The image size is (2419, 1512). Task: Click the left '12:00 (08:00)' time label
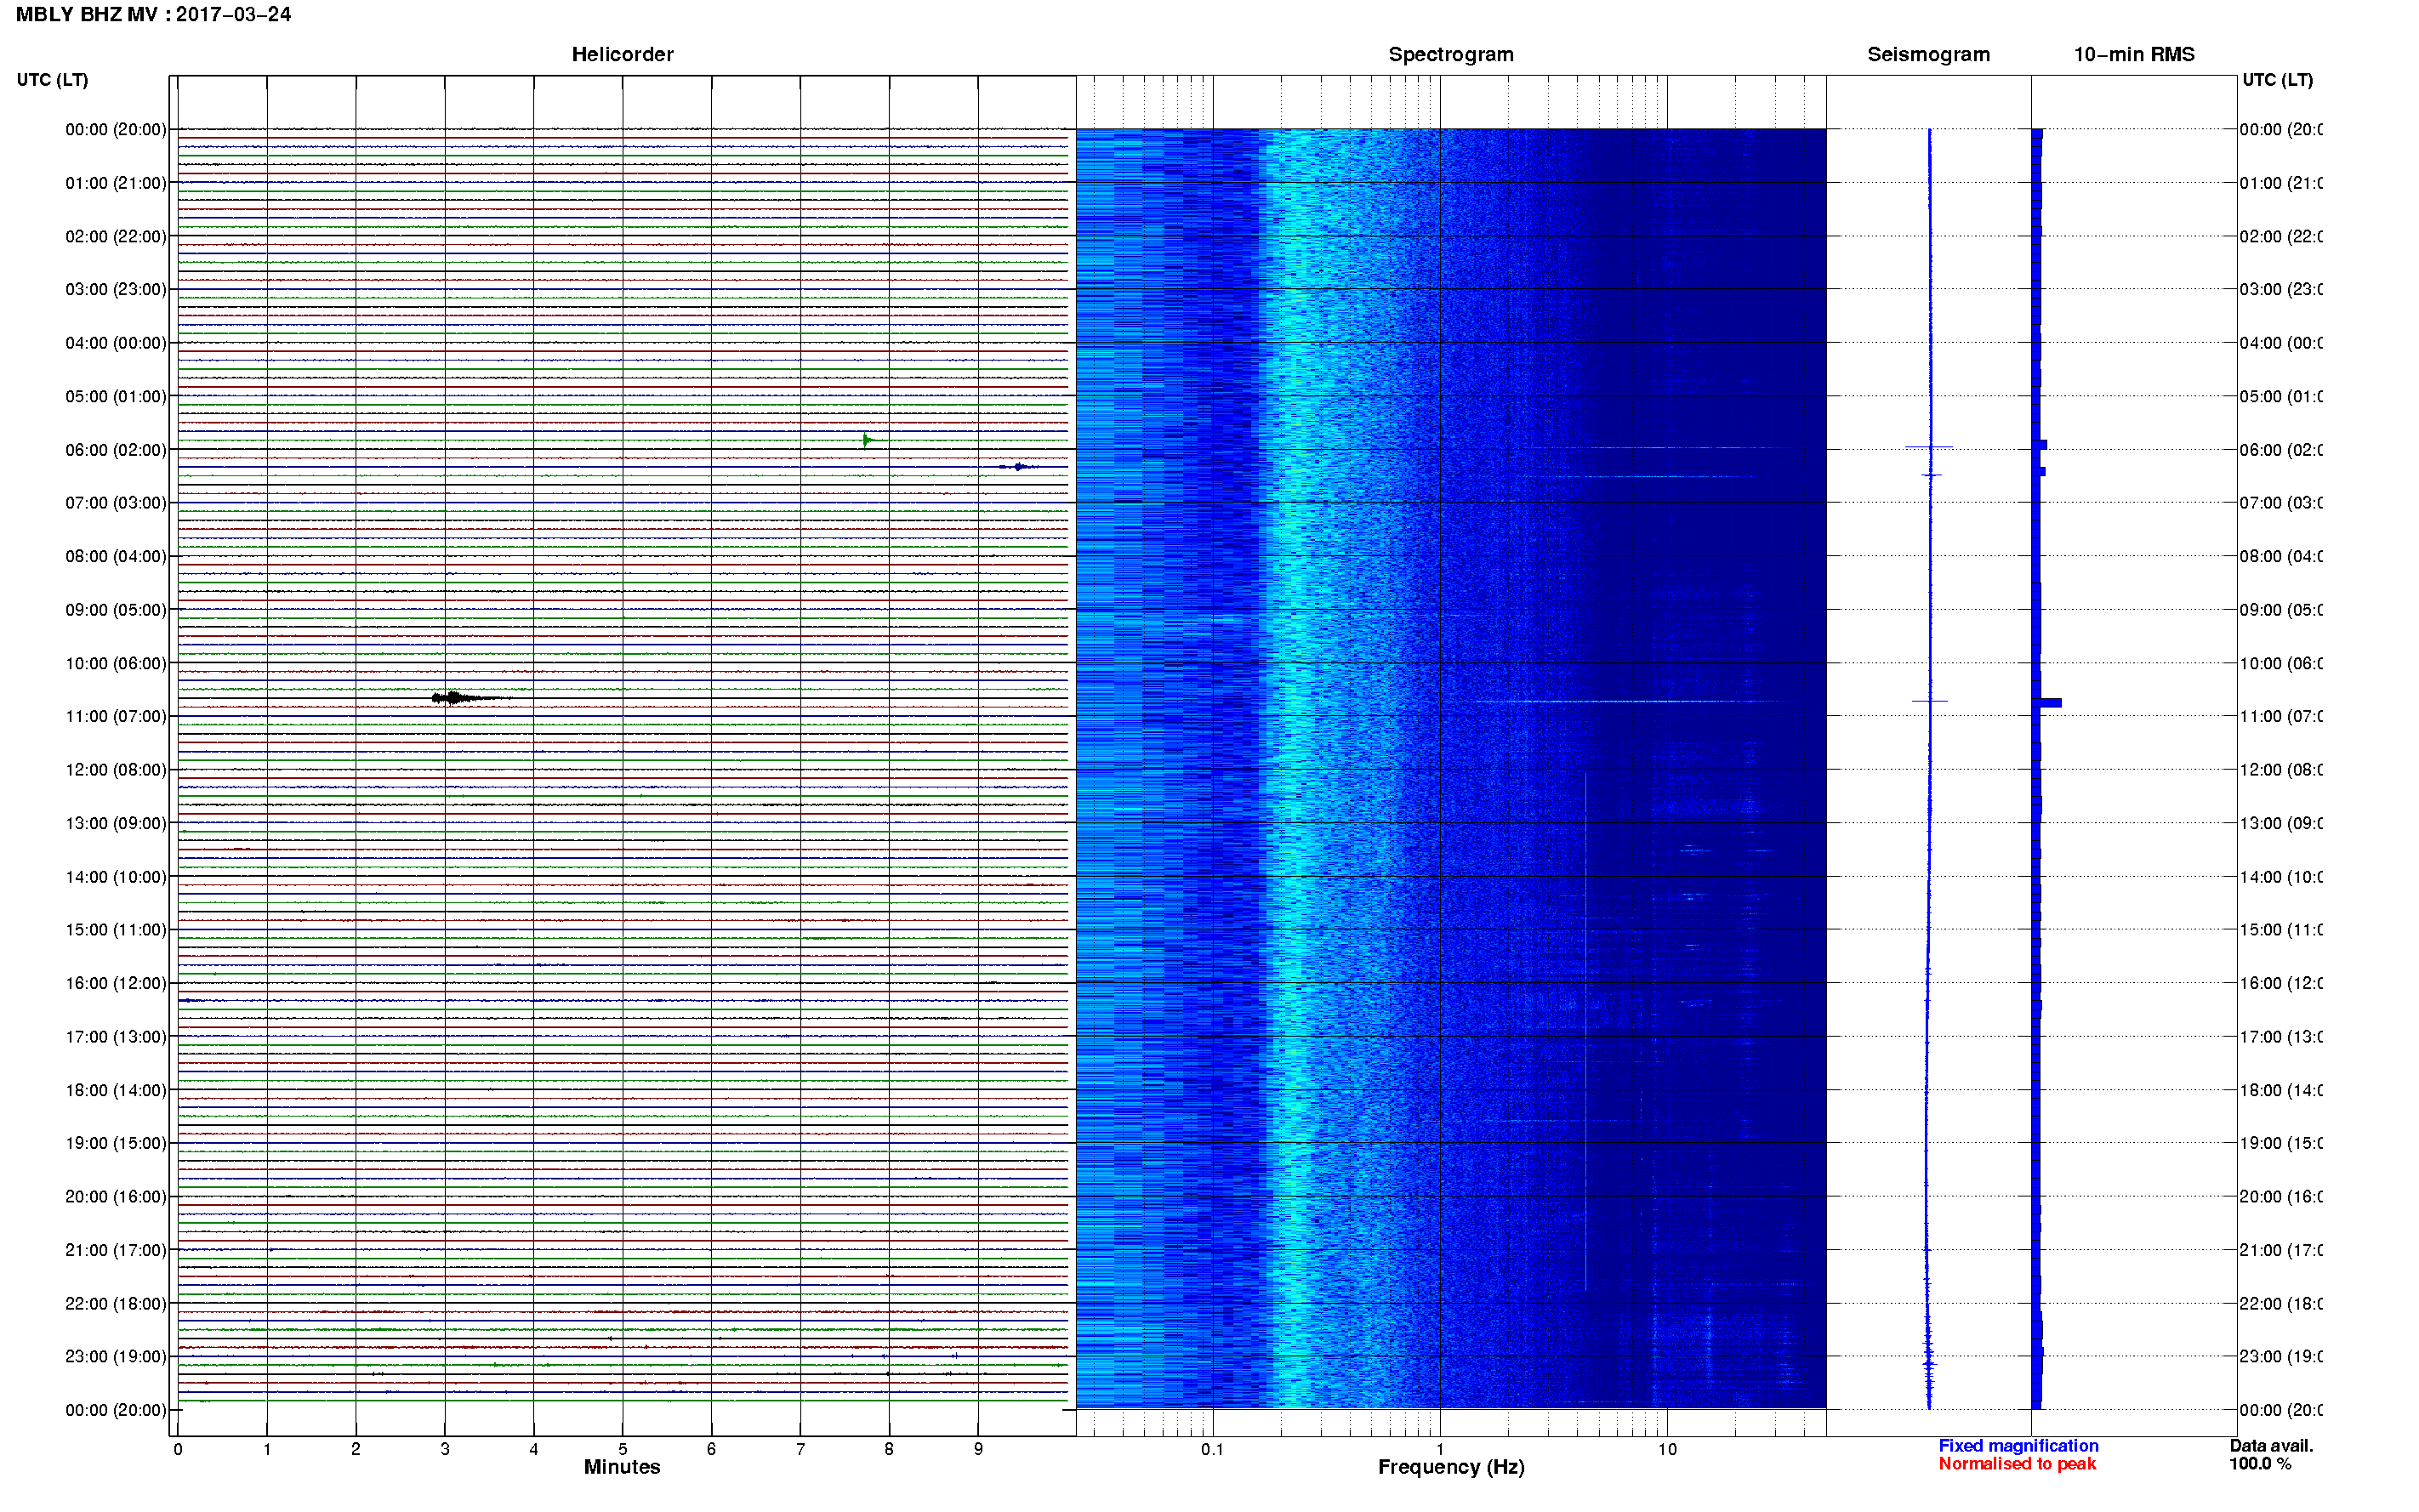click(116, 770)
